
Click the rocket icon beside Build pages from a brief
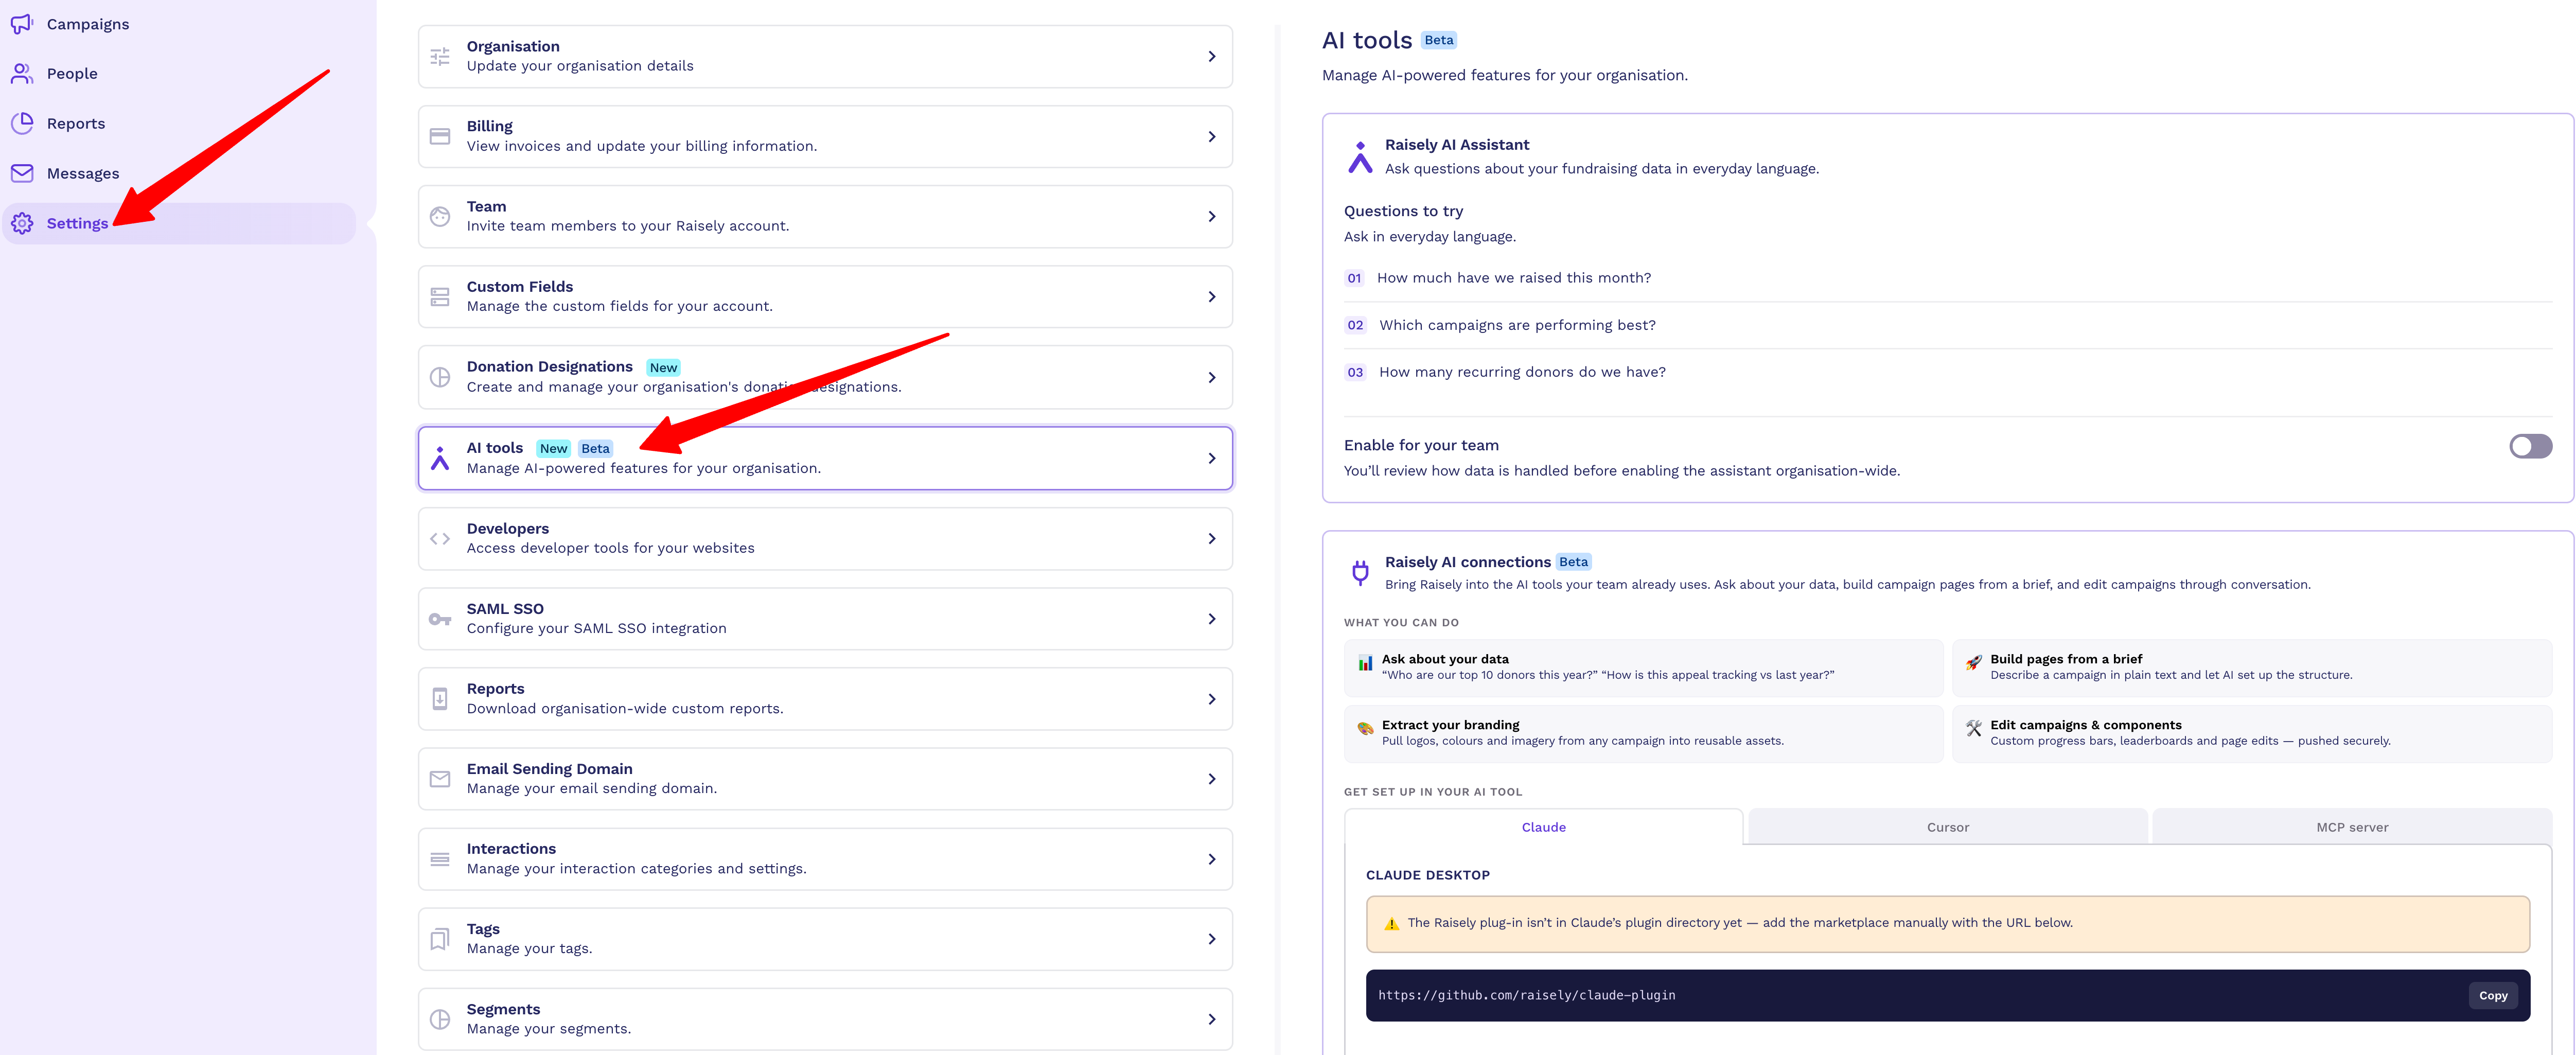click(x=1973, y=663)
